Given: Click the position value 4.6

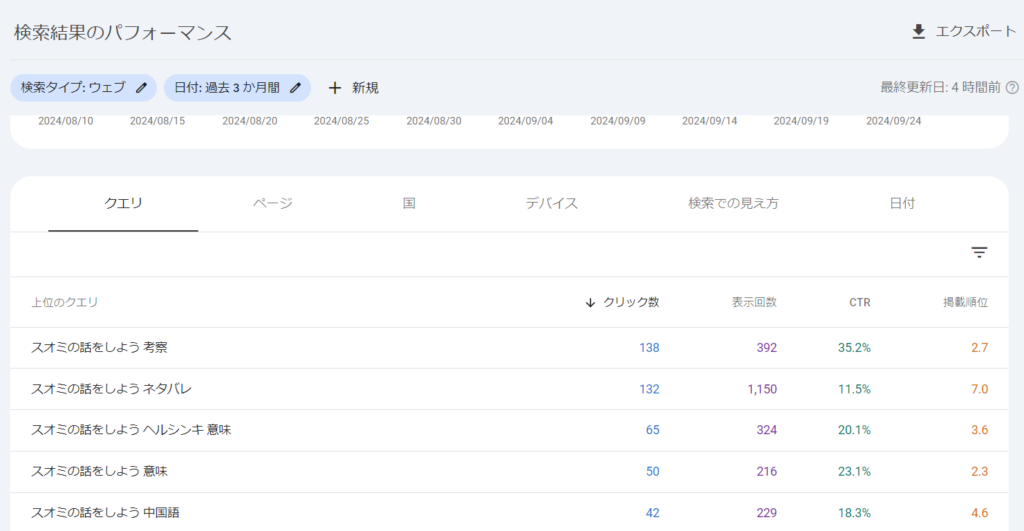Looking at the screenshot, I should (x=980, y=513).
